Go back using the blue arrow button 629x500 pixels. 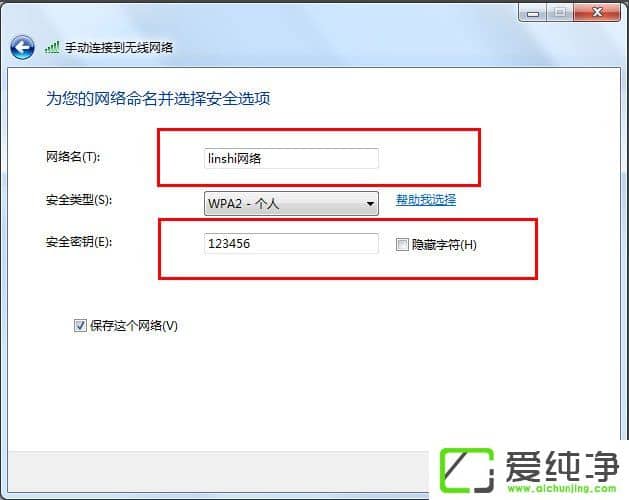pyautogui.click(x=22, y=48)
